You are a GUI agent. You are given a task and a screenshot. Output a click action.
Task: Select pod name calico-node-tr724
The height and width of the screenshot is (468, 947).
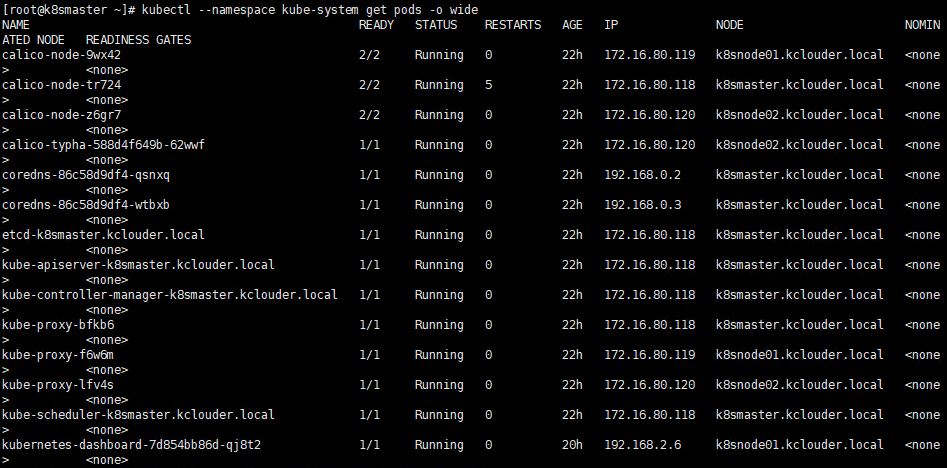(65, 85)
